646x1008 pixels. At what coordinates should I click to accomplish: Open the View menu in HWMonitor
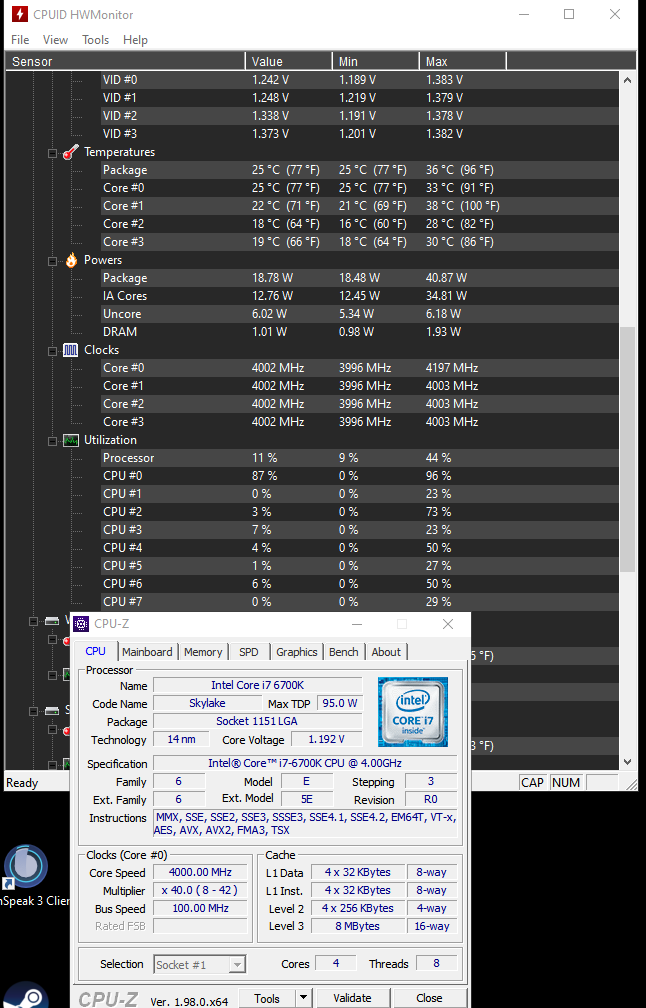tap(55, 40)
